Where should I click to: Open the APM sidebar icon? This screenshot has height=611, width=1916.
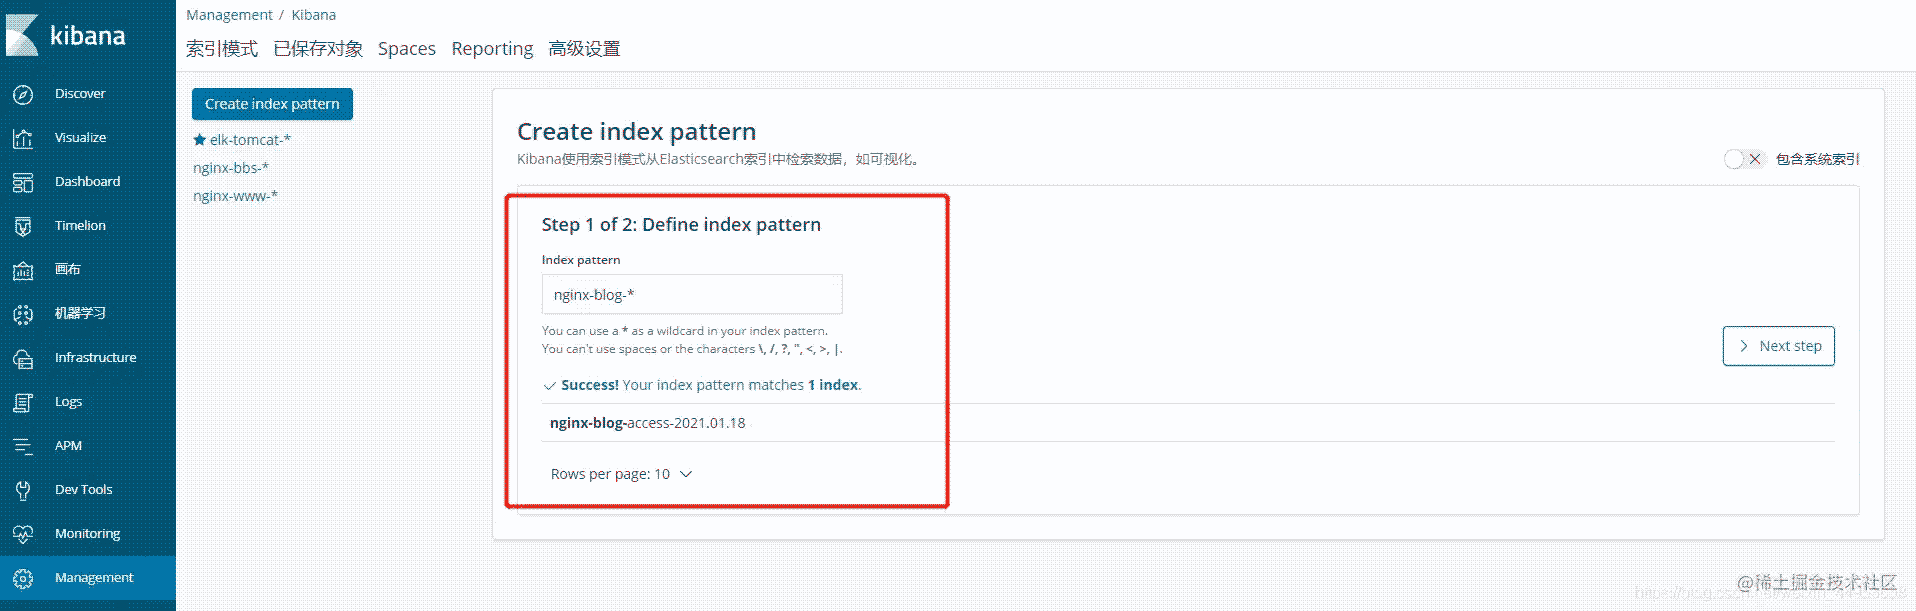23,446
